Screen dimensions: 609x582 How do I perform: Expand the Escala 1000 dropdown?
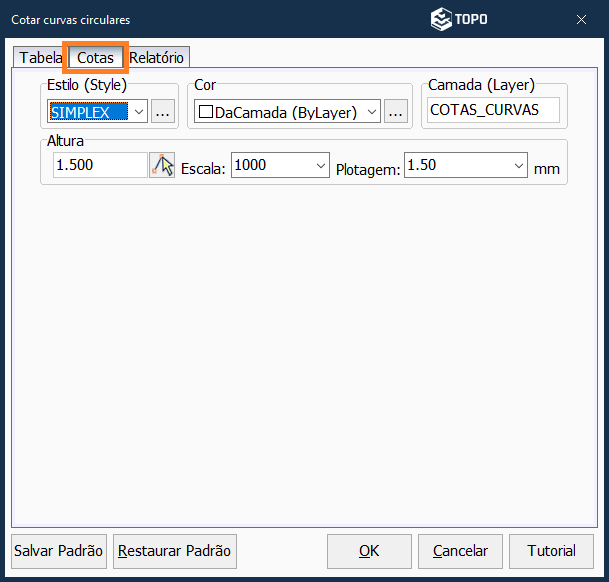(x=320, y=165)
